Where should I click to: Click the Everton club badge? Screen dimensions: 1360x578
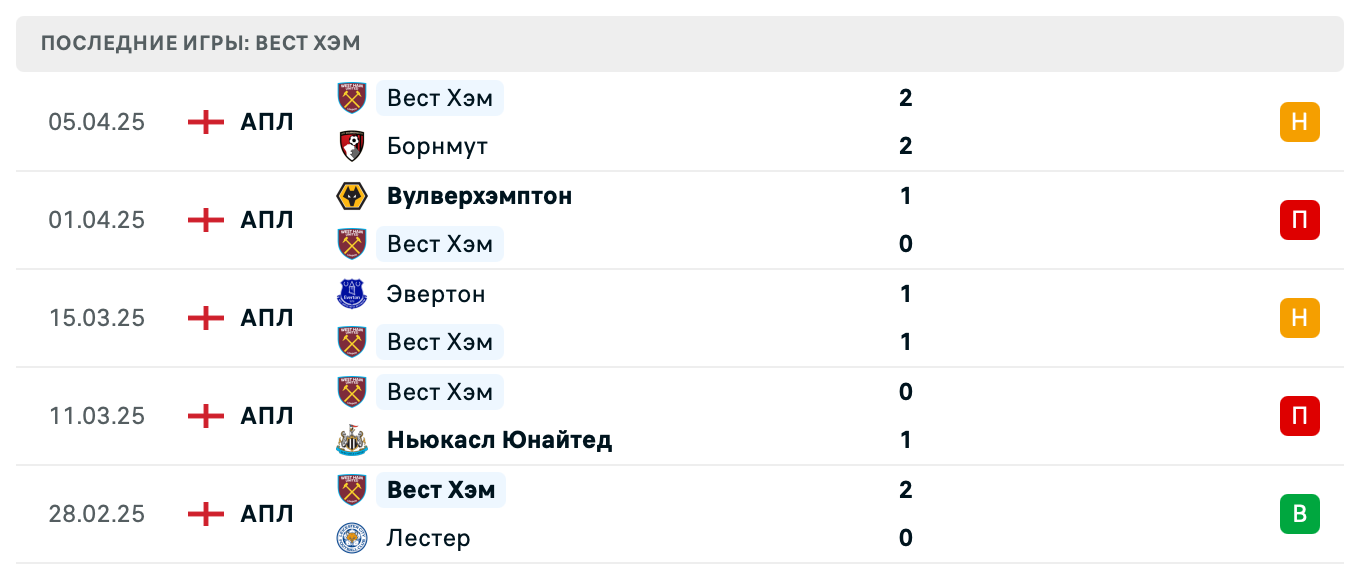pyautogui.click(x=351, y=294)
